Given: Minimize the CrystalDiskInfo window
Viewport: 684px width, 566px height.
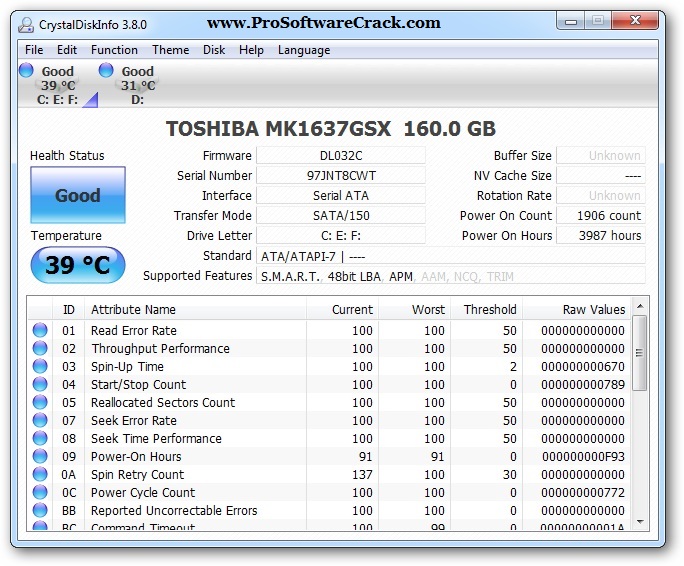Looking at the screenshot, I should coord(571,21).
